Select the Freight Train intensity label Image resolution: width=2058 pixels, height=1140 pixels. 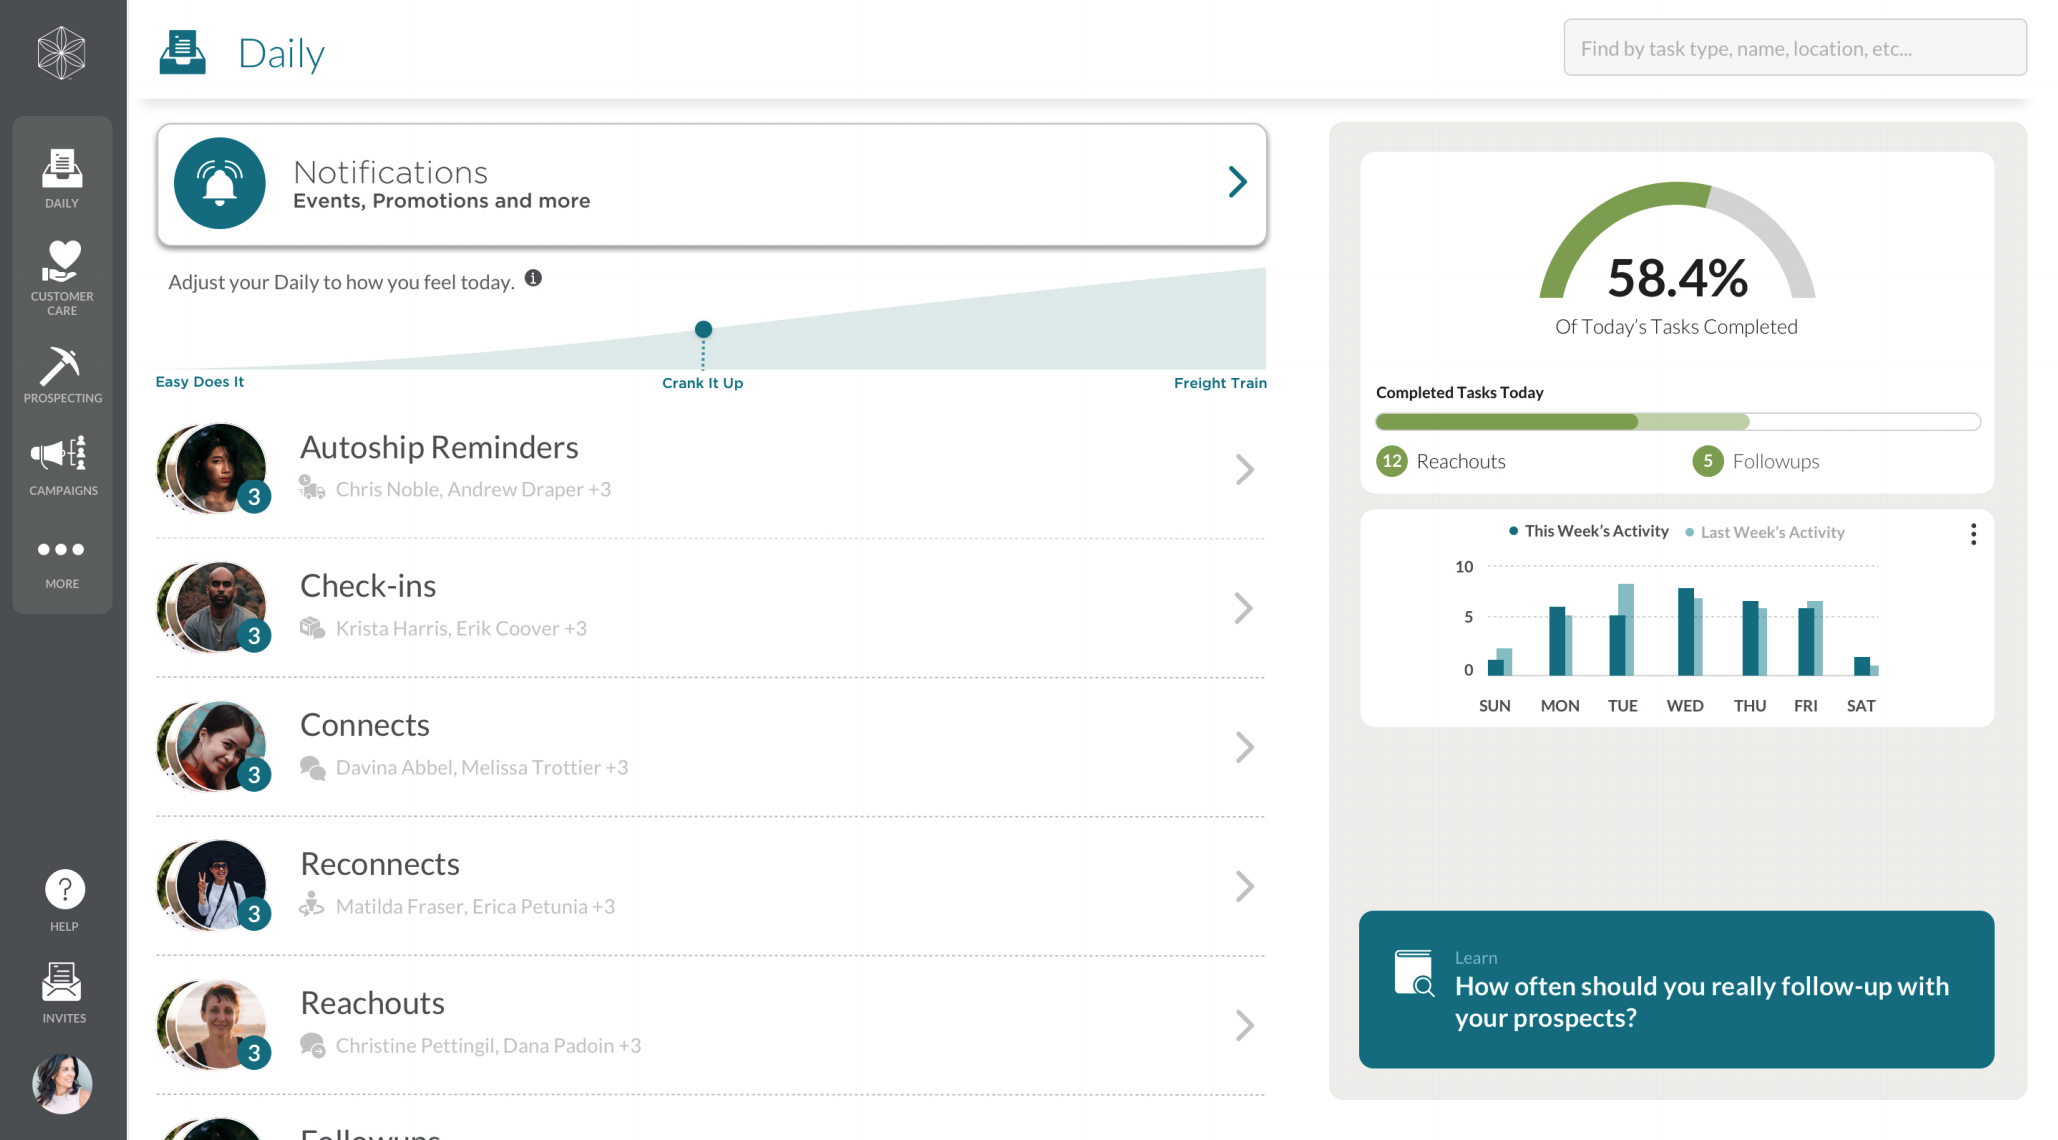coord(1220,383)
